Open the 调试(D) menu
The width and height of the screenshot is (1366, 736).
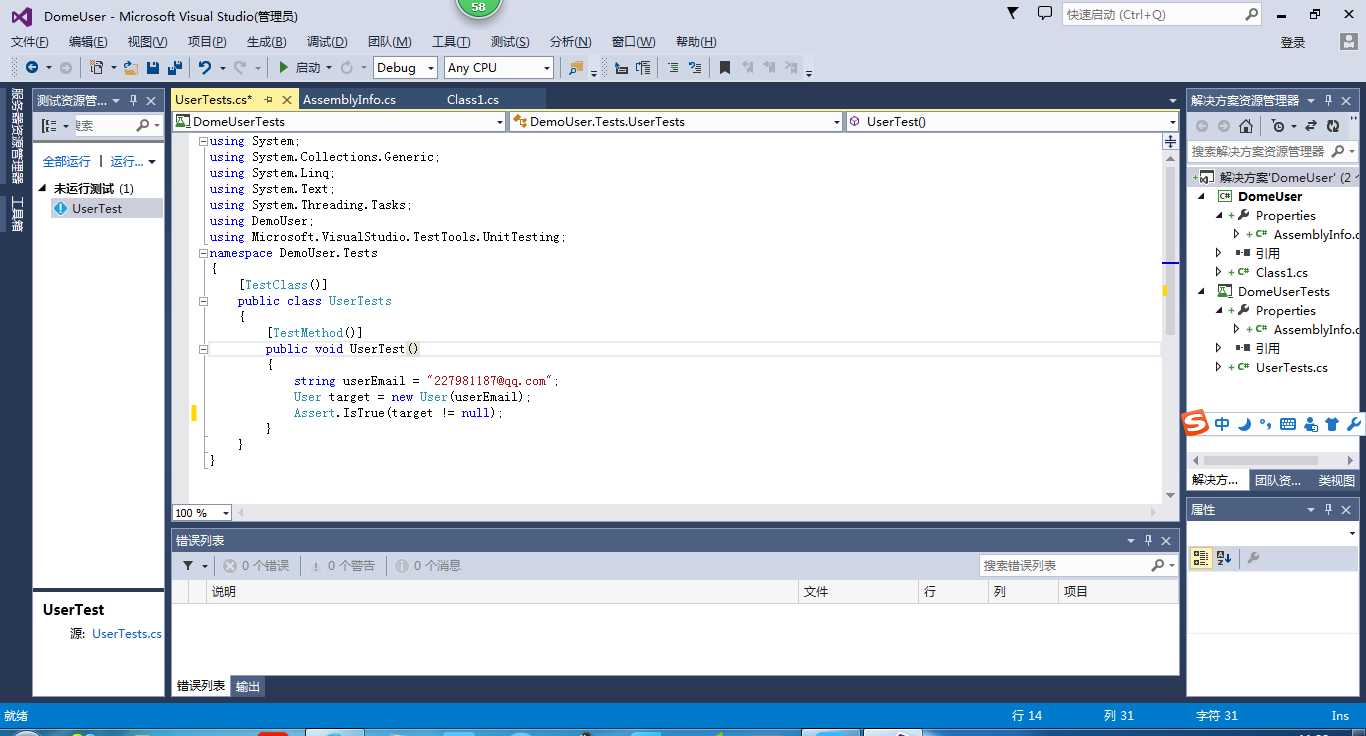[327, 41]
